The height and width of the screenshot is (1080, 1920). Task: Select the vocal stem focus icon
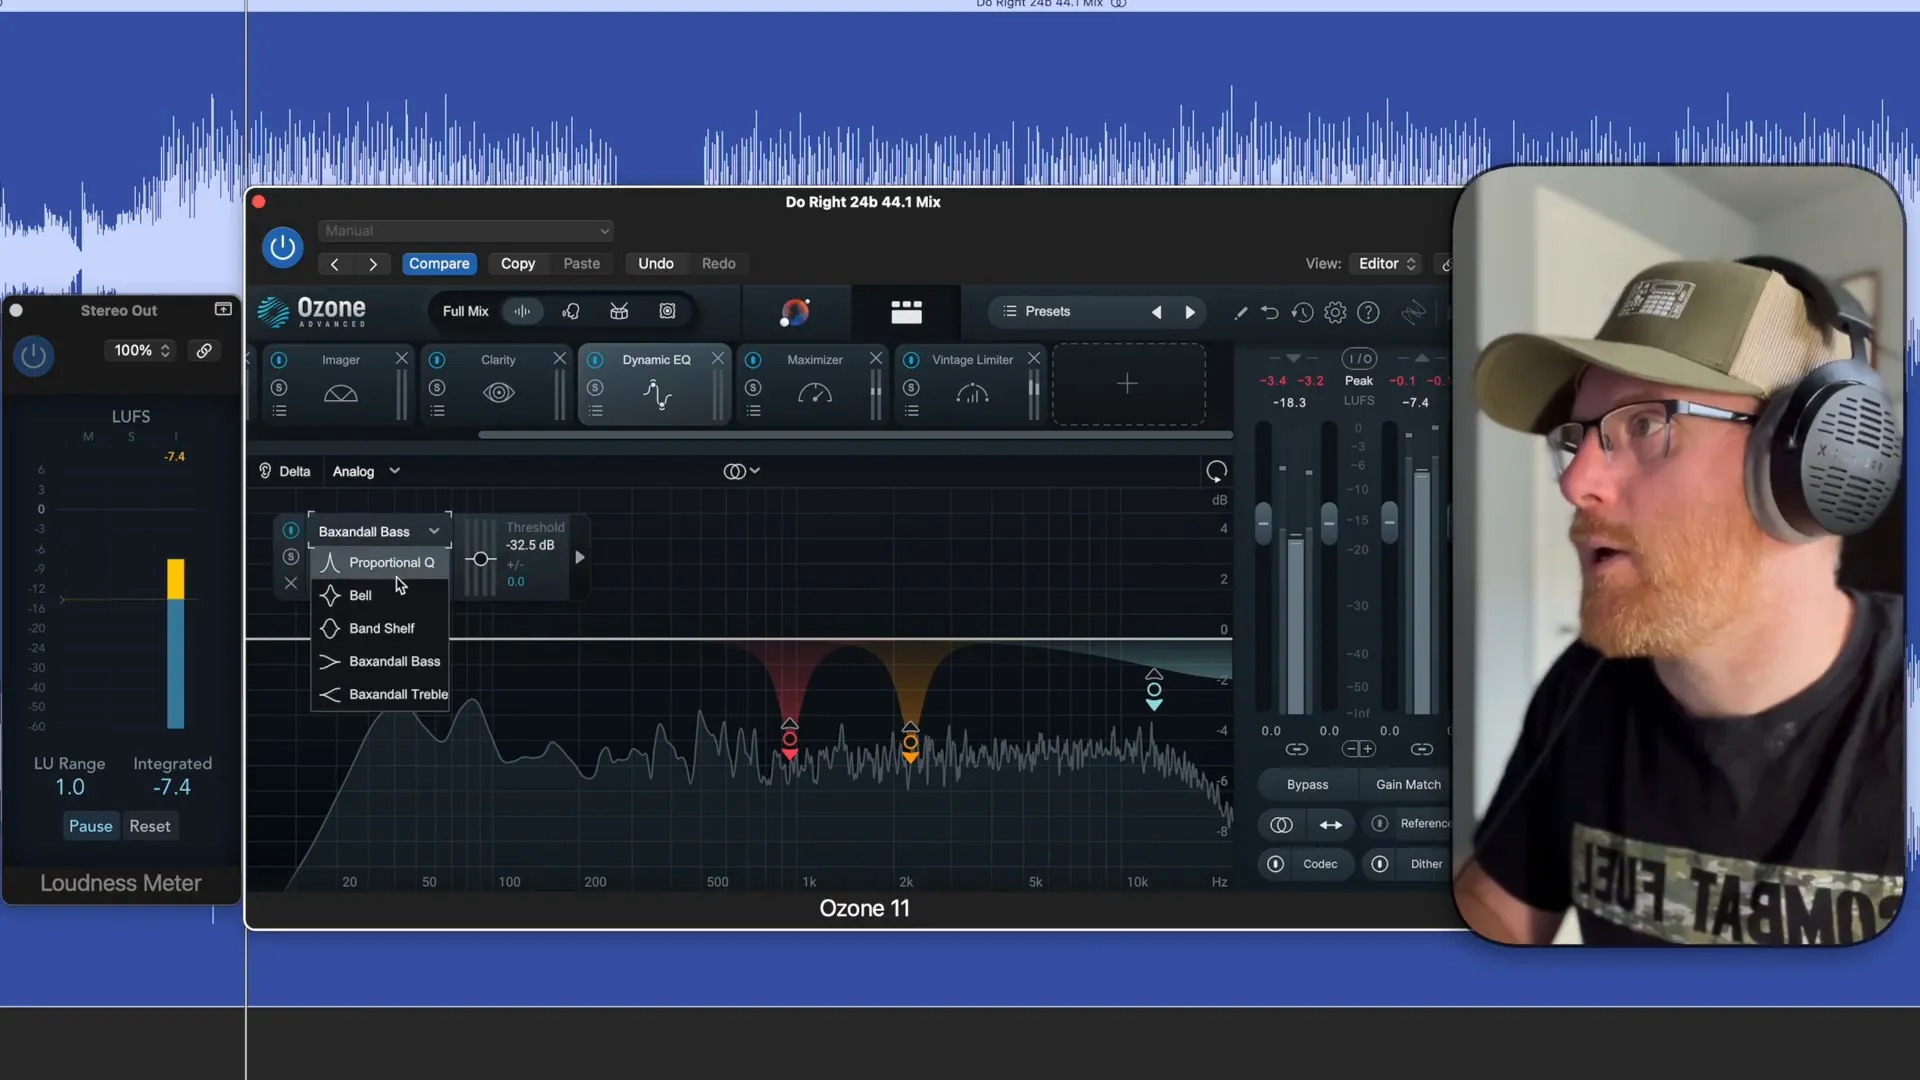pos(571,312)
